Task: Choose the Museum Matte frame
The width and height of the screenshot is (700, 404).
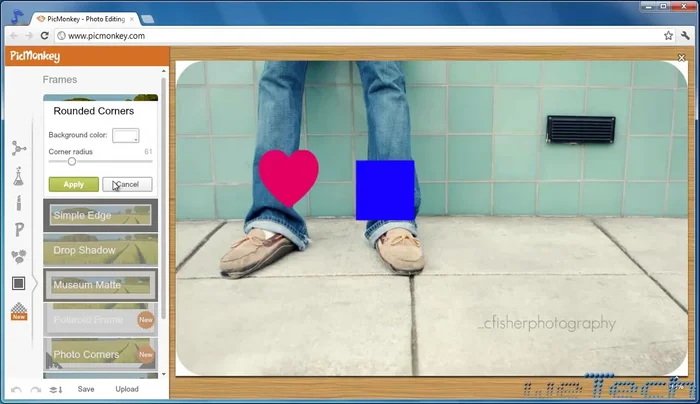Action: 100,285
